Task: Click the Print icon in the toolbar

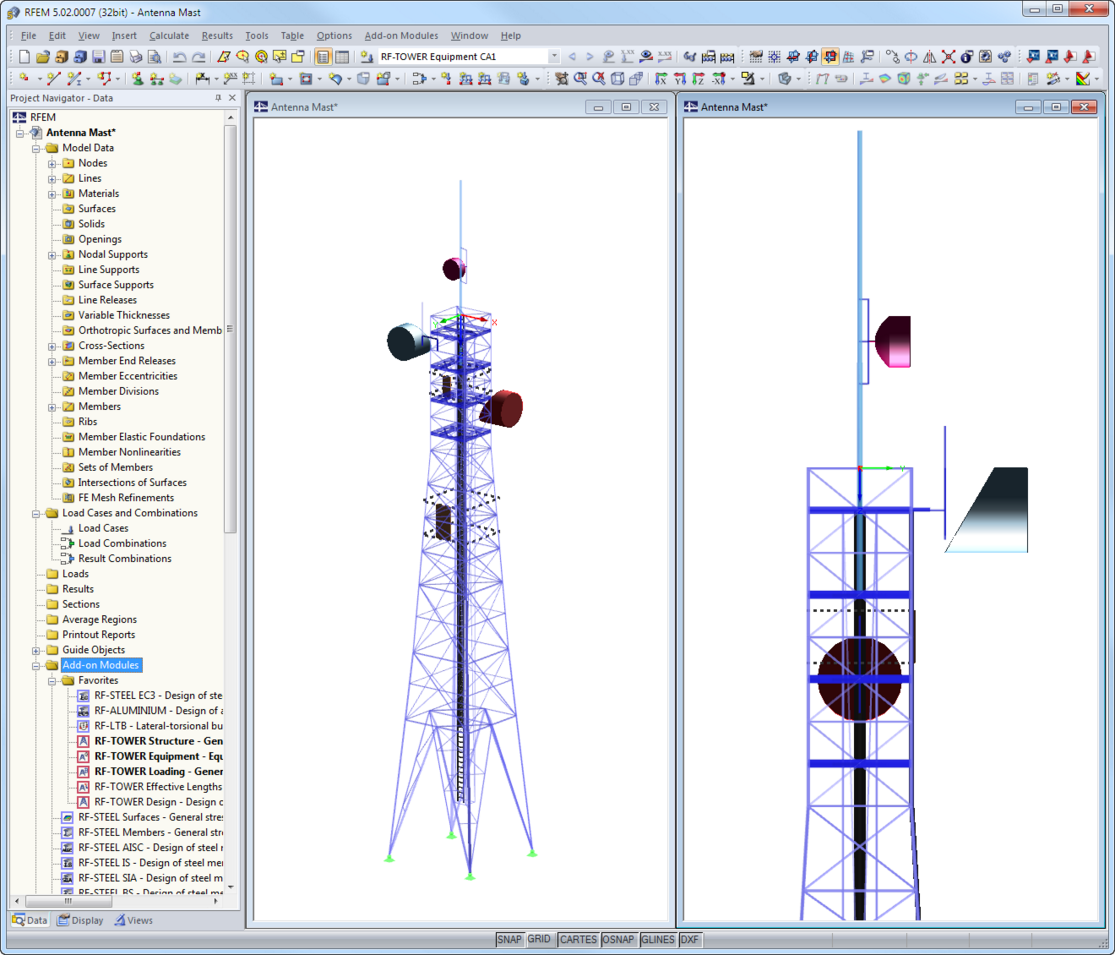Action: tap(136, 58)
